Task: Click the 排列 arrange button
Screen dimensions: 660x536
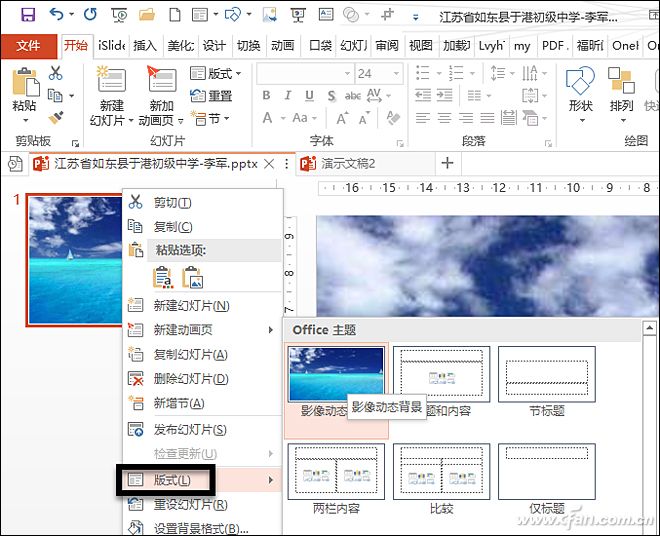Action: (622, 95)
